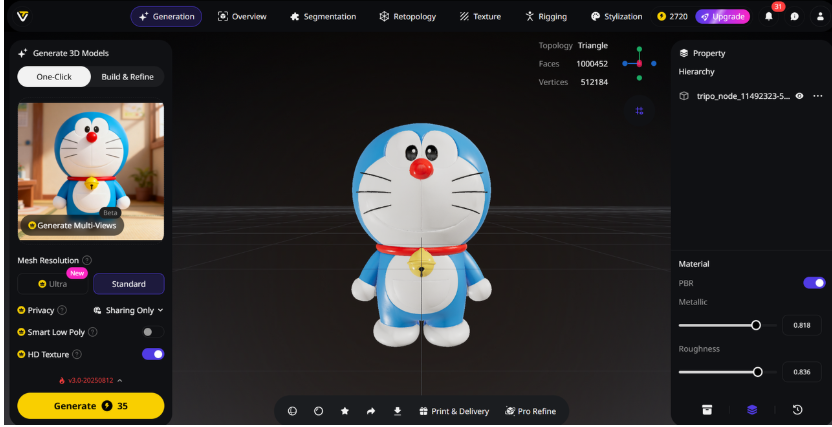Toggle the PBR material switch
Viewport: 832px width, 427px height.
(814, 283)
